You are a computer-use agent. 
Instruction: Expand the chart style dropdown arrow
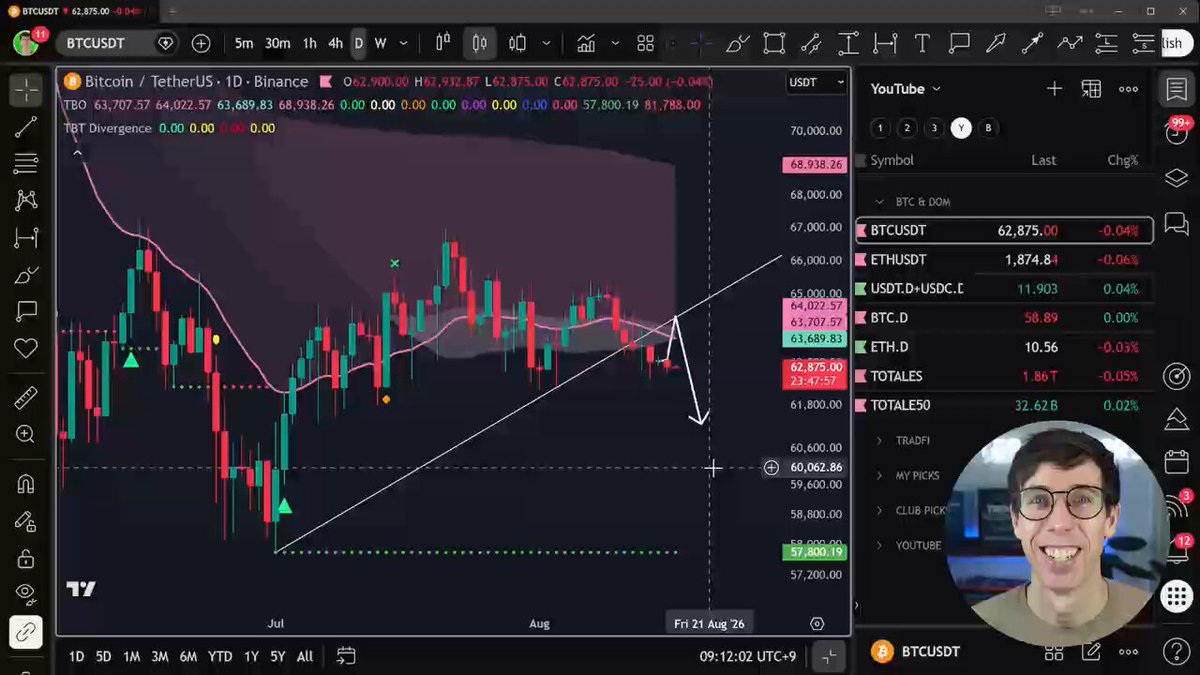pos(546,43)
